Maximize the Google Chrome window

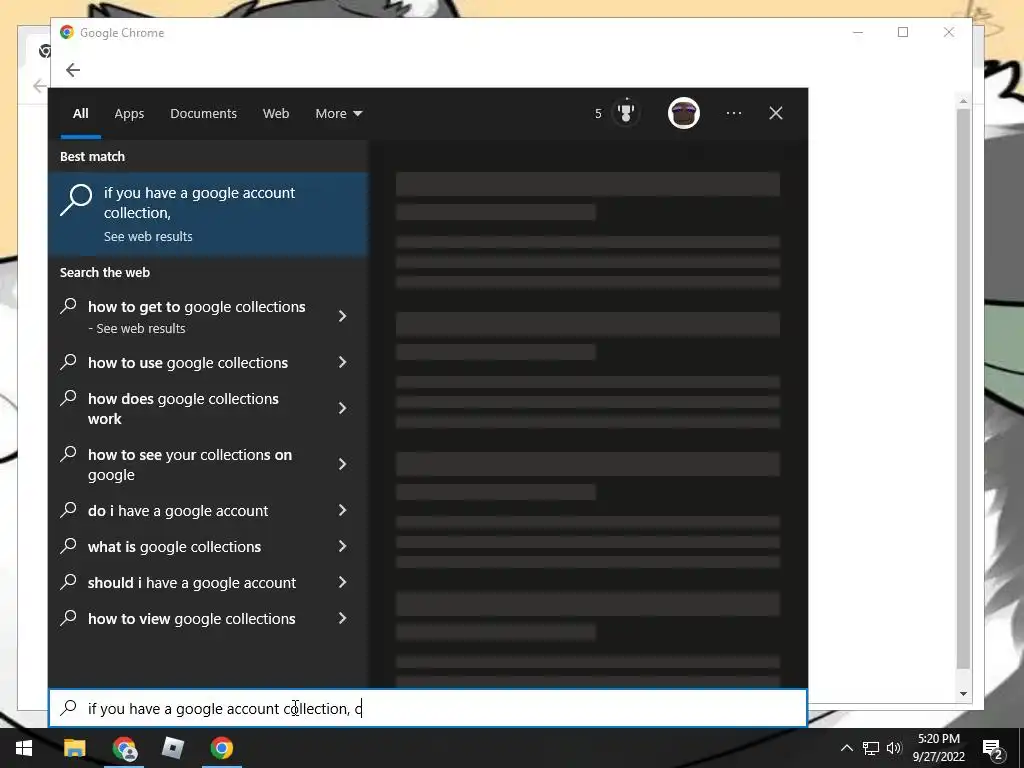903,32
